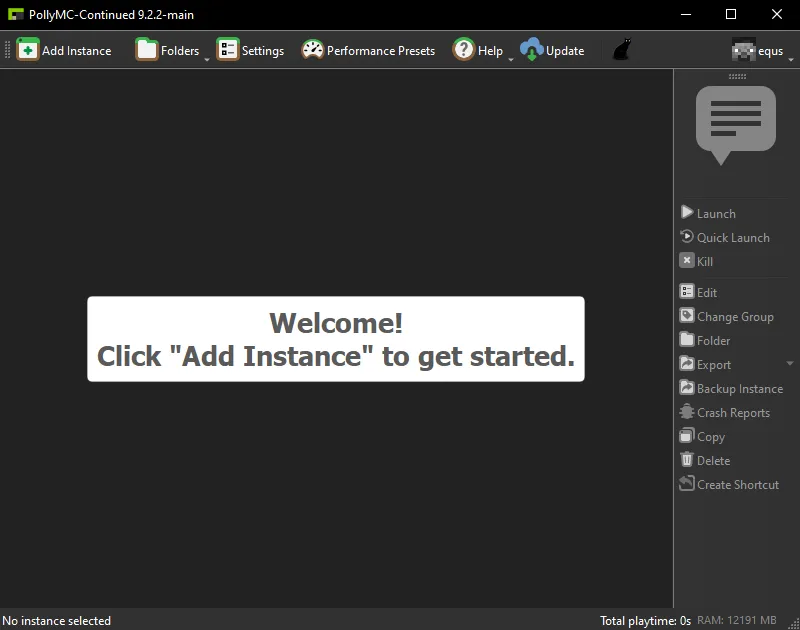Click the PollyMC app icon in title bar

click(x=16, y=14)
